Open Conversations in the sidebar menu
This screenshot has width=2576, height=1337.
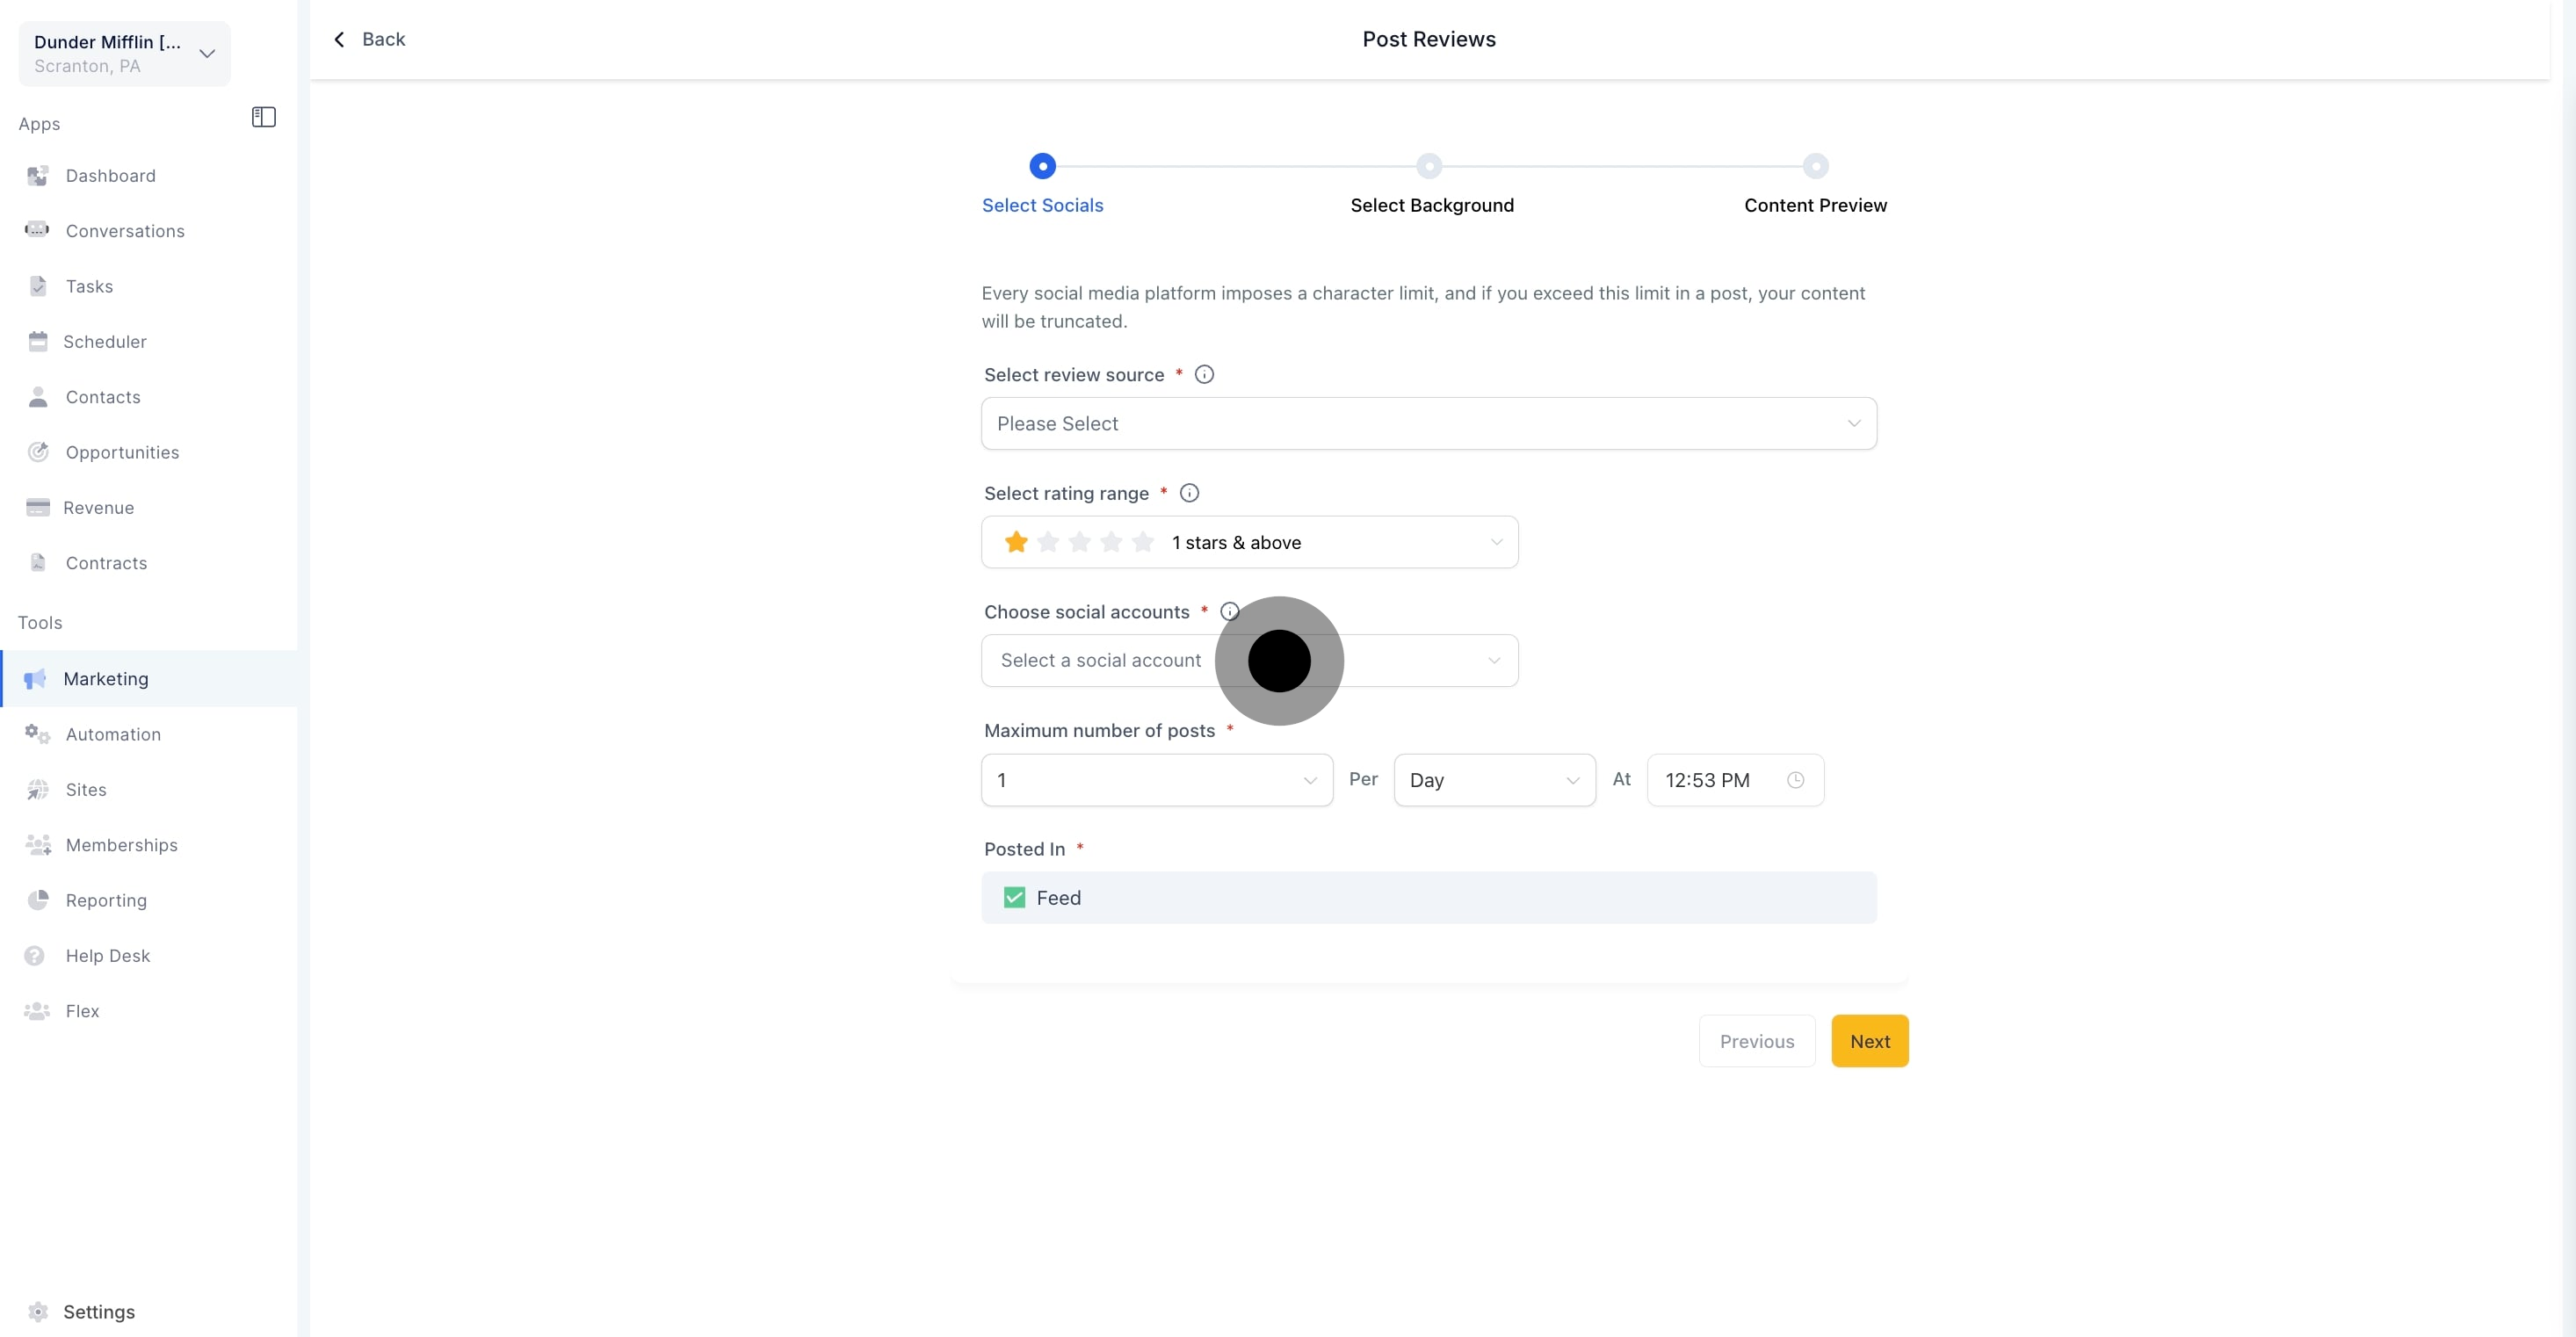click(x=125, y=231)
